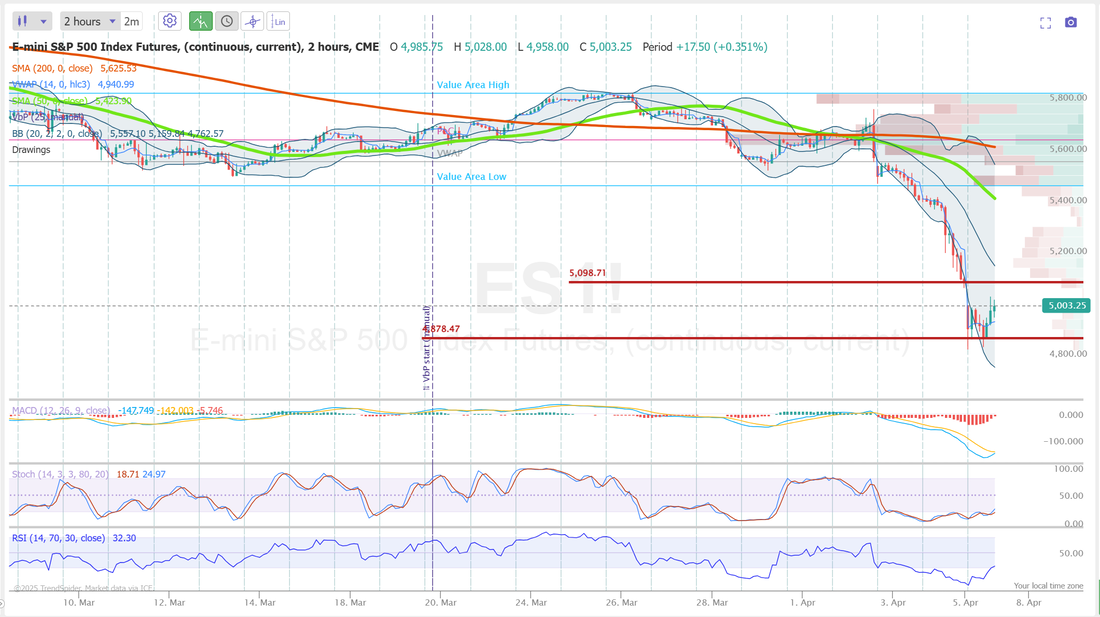The height and width of the screenshot is (617, 1100).
Task: Click the SMA 200 value 5,625.53
Action: (119, 68)
